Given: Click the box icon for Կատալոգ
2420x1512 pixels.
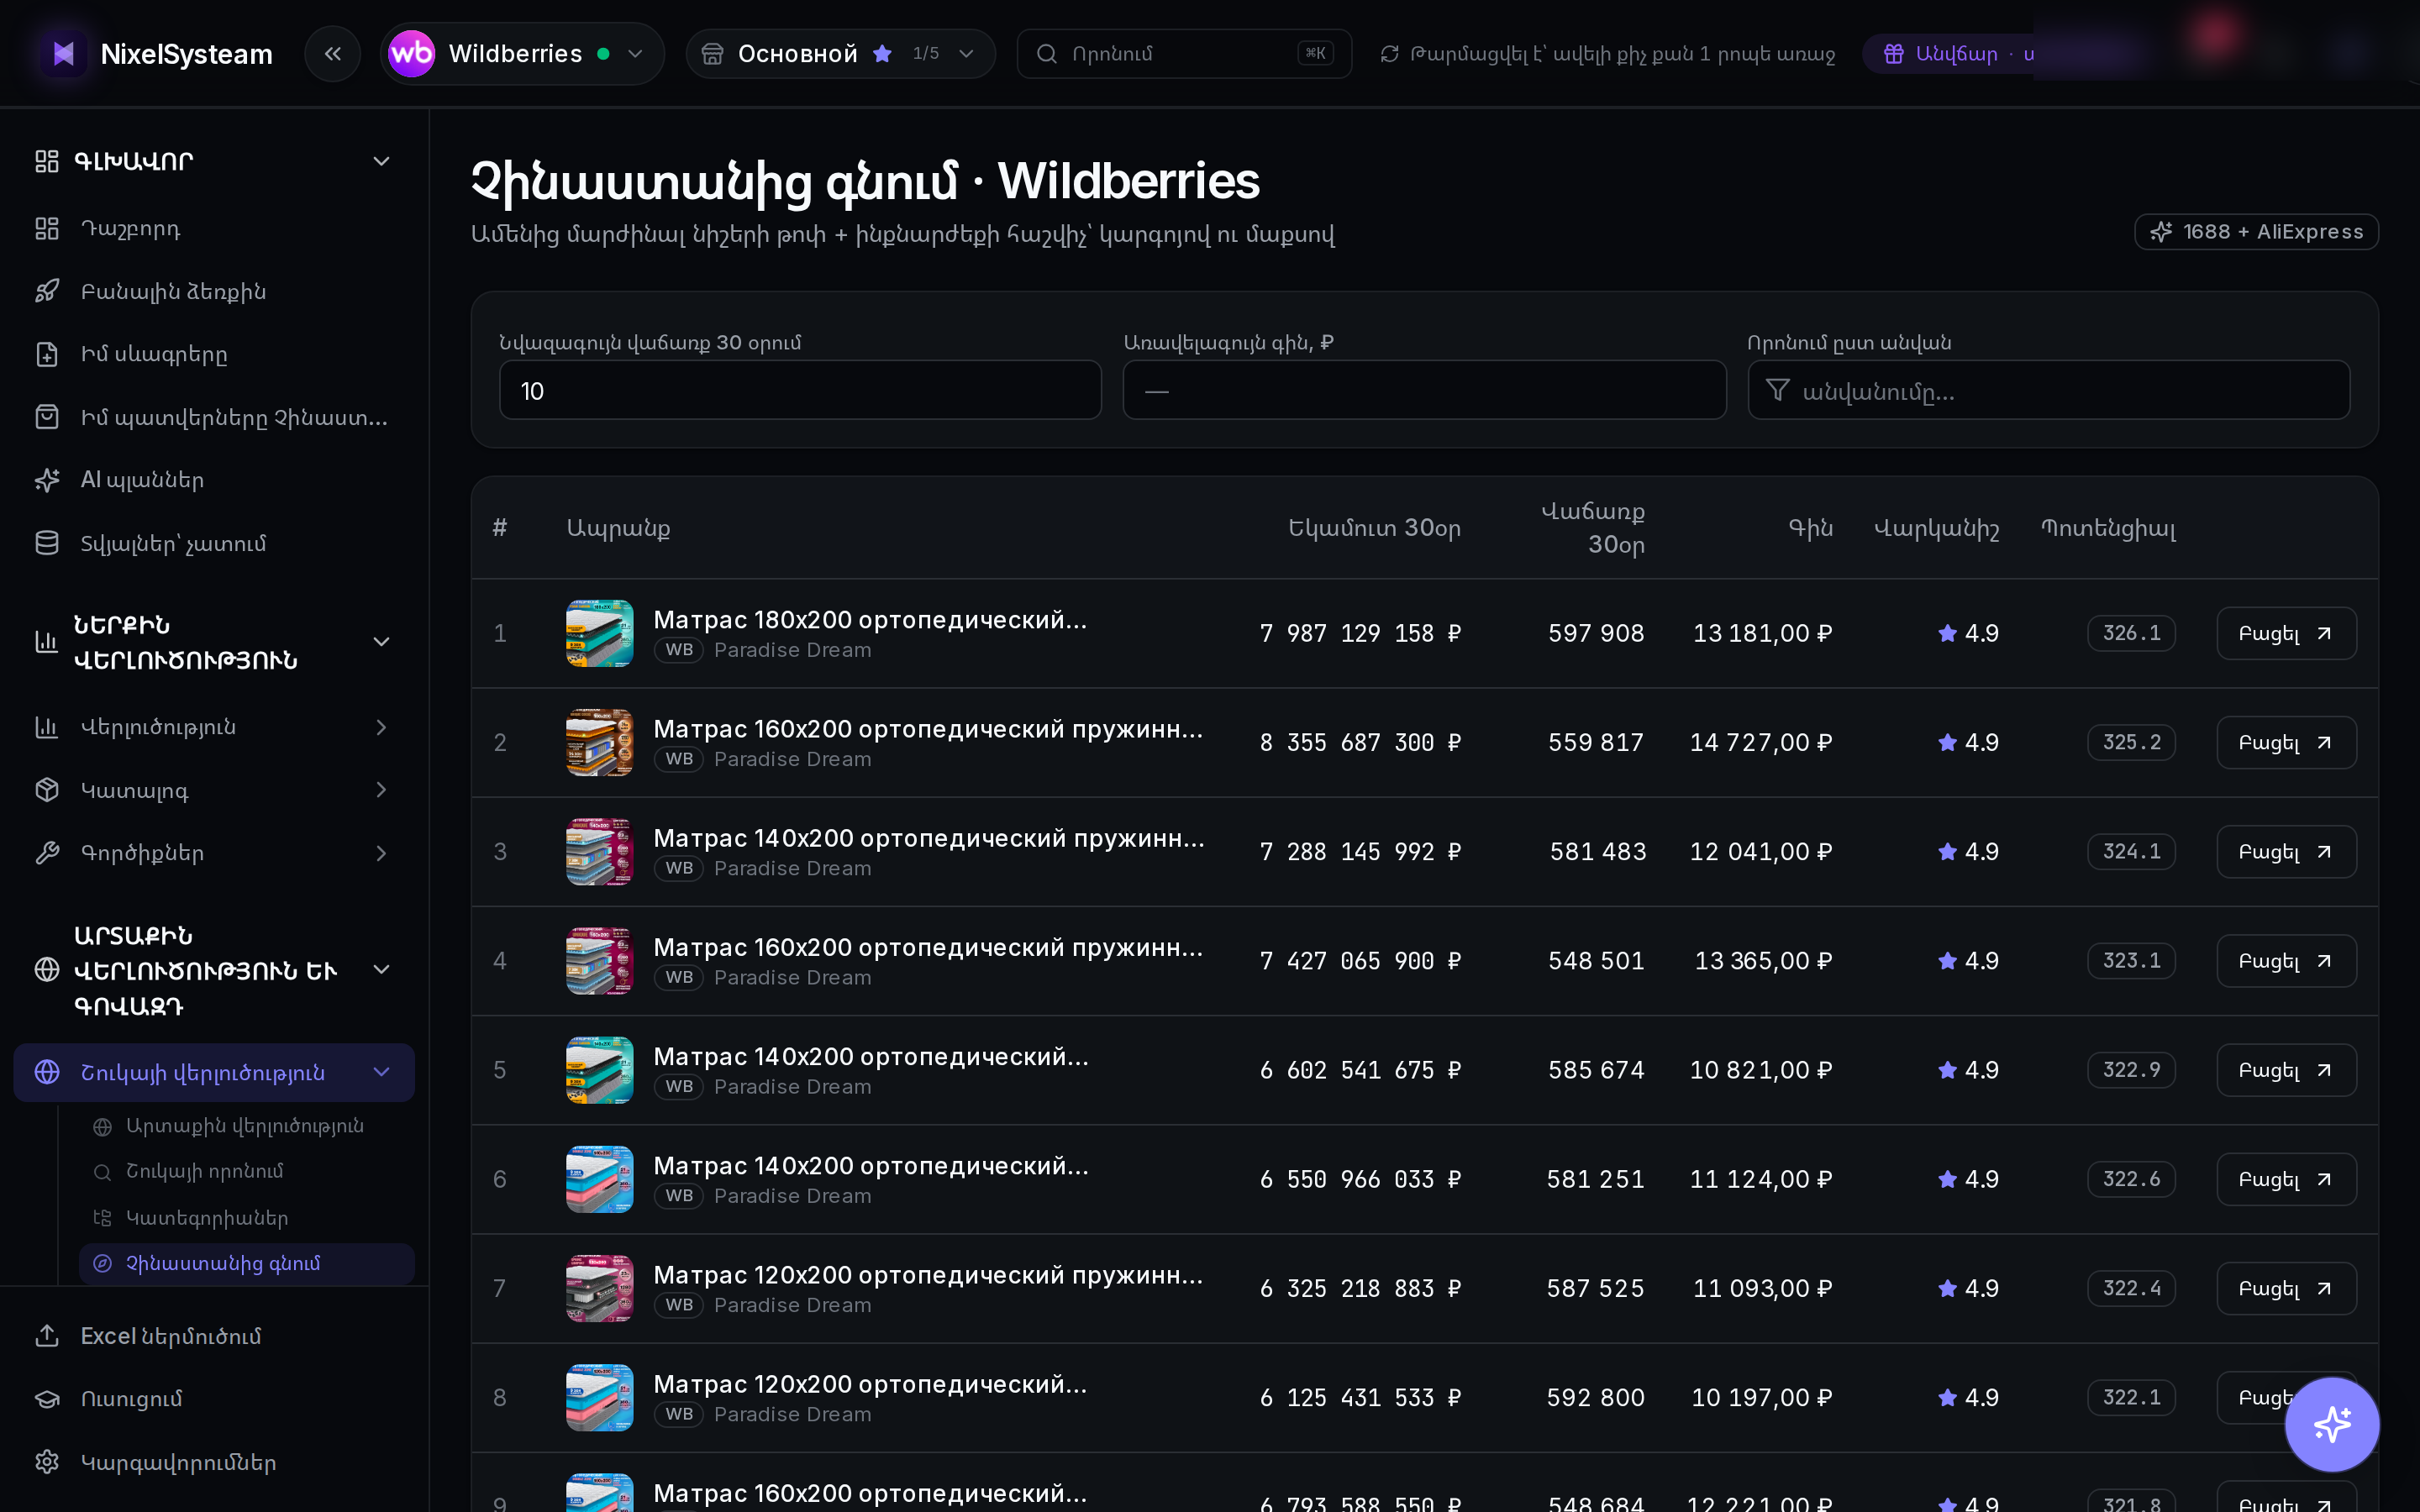Looking at the screenshot, I should tap(47, 790).
